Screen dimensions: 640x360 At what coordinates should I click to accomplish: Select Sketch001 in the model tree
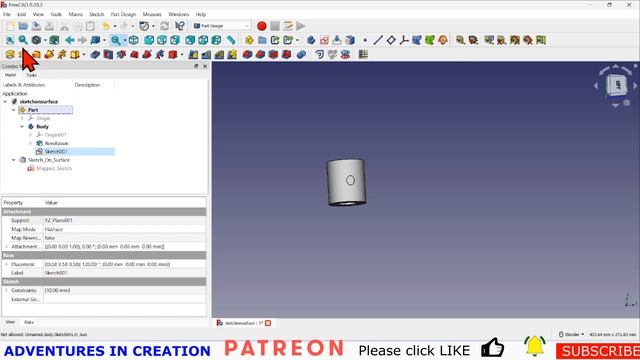(x=56, y=151)
